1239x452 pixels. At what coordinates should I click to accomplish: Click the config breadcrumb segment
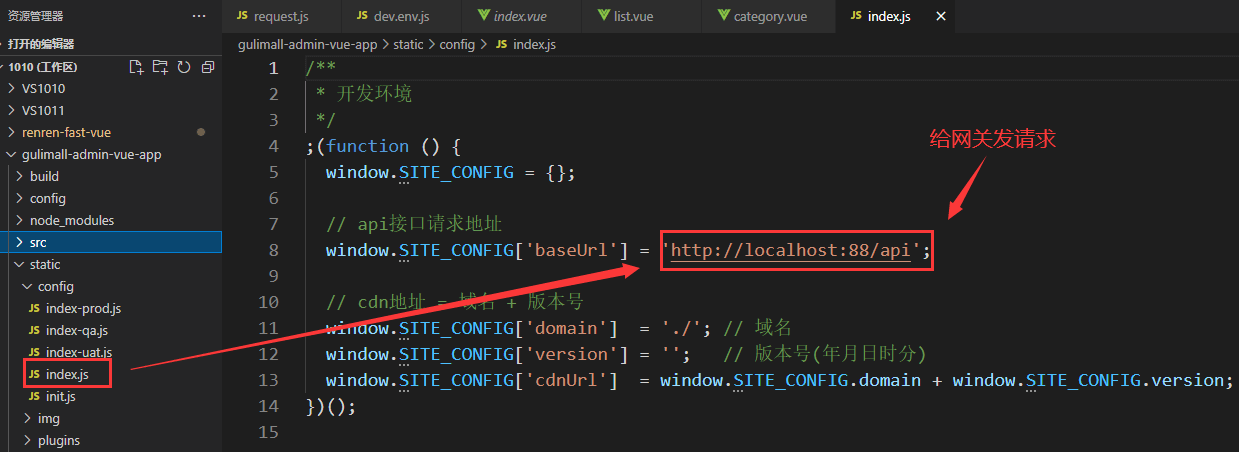pyautogui.click(x=459, y=45)
